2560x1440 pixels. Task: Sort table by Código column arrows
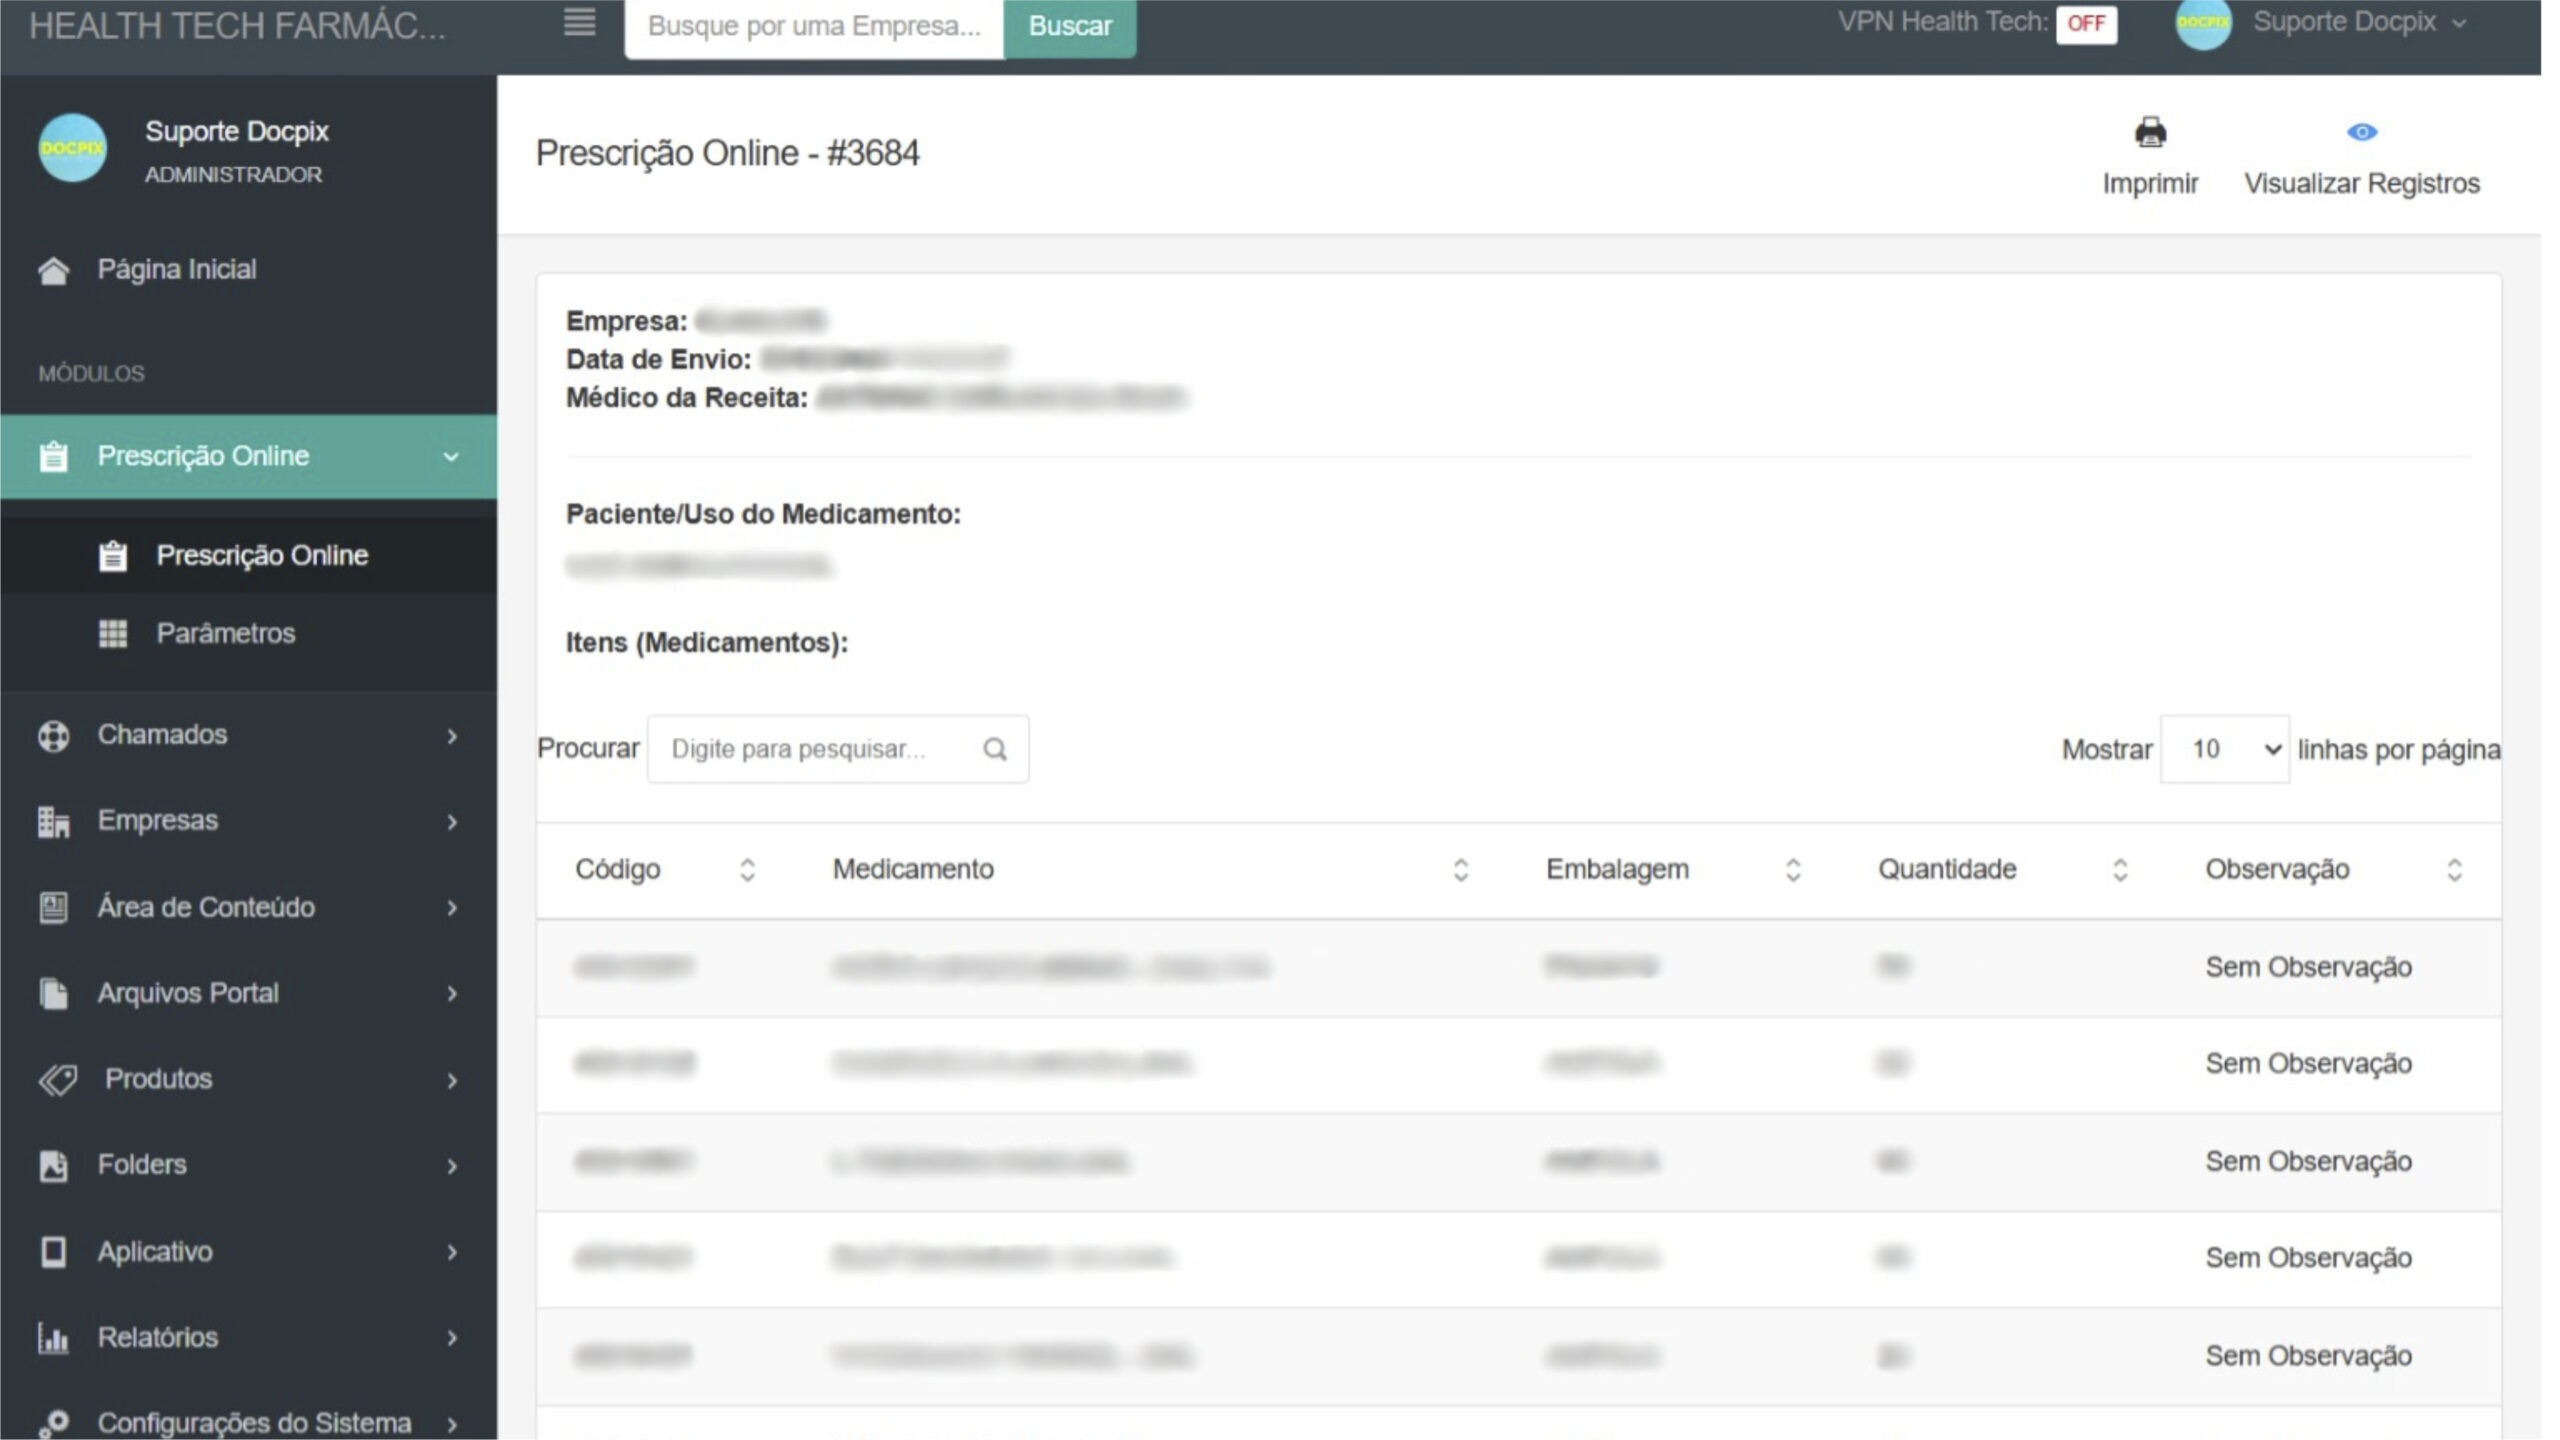[747, 870]
